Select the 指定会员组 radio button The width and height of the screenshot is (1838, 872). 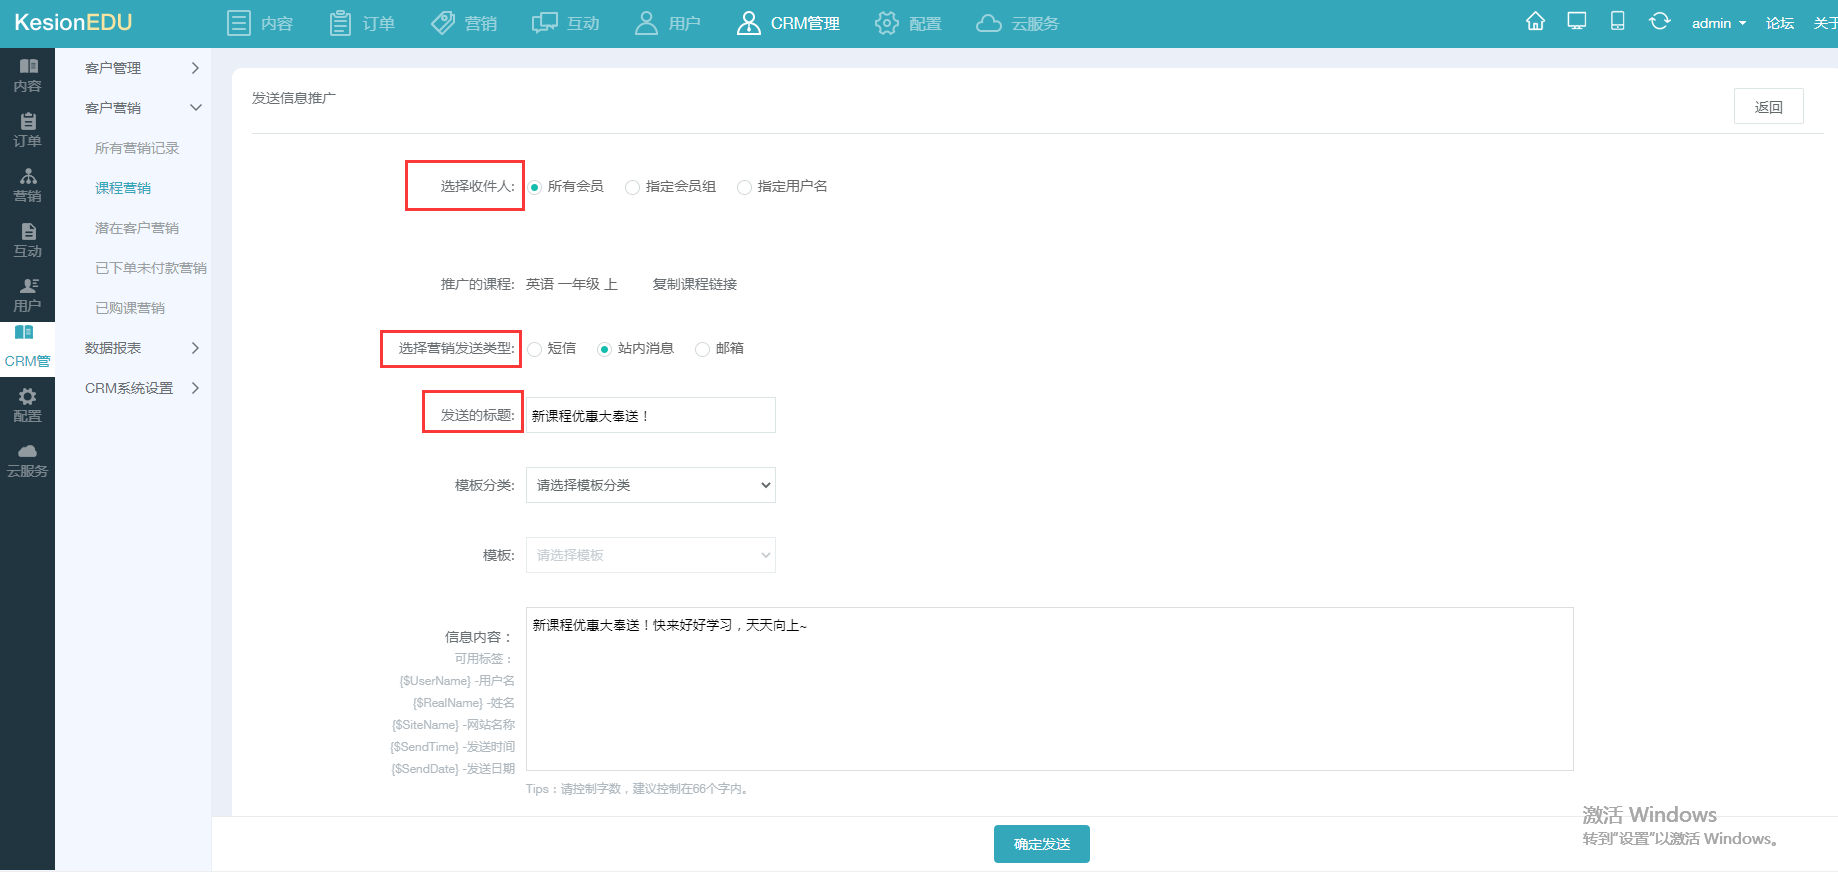[x=632, y=187]
